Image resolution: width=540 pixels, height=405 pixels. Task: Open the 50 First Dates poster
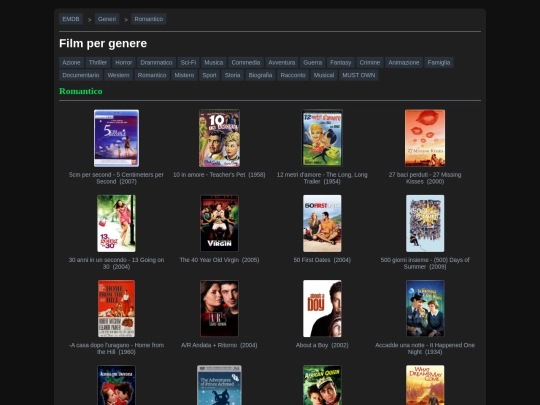coord(322,223)
